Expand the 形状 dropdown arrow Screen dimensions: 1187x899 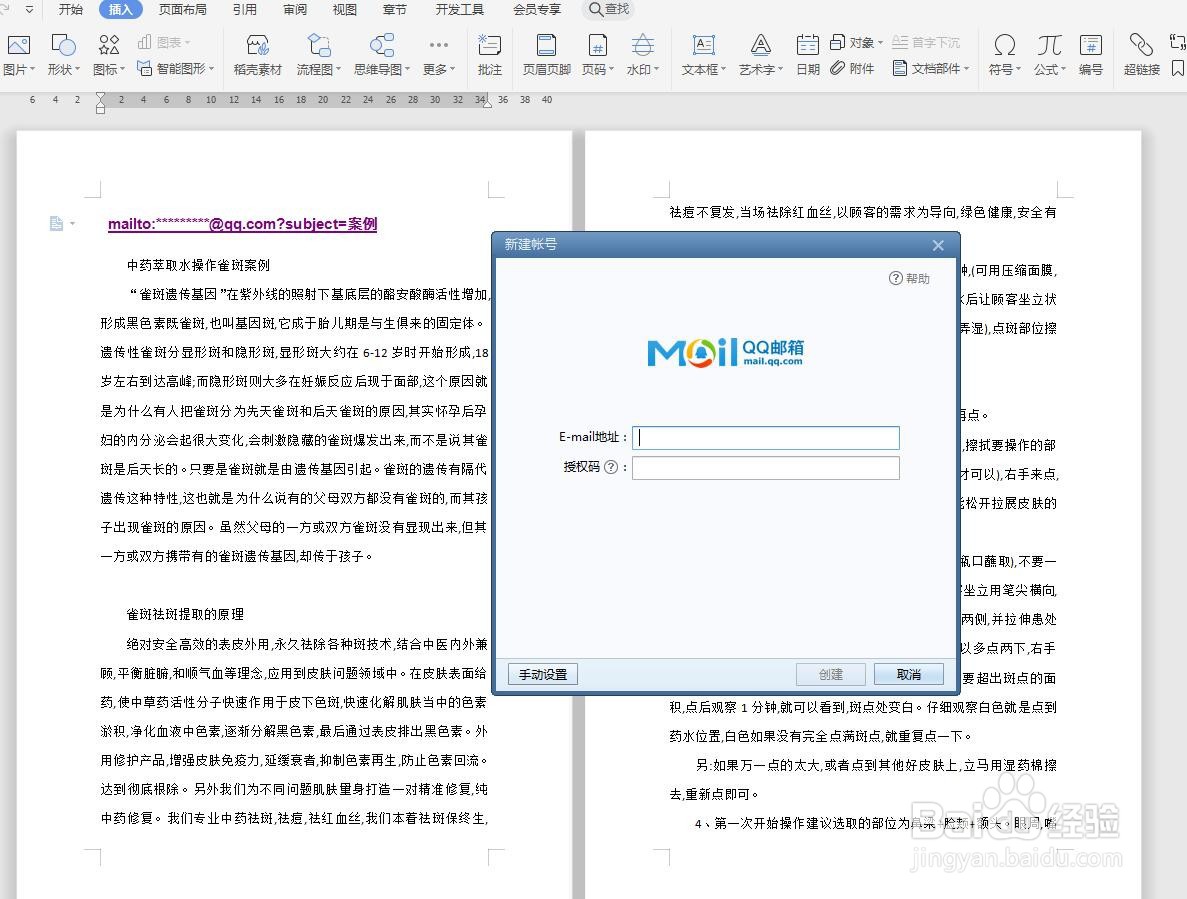[77, 69]
